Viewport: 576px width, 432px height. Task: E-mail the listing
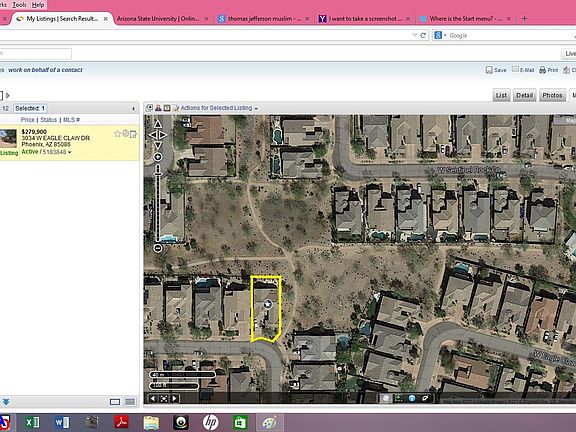point(523,70)
